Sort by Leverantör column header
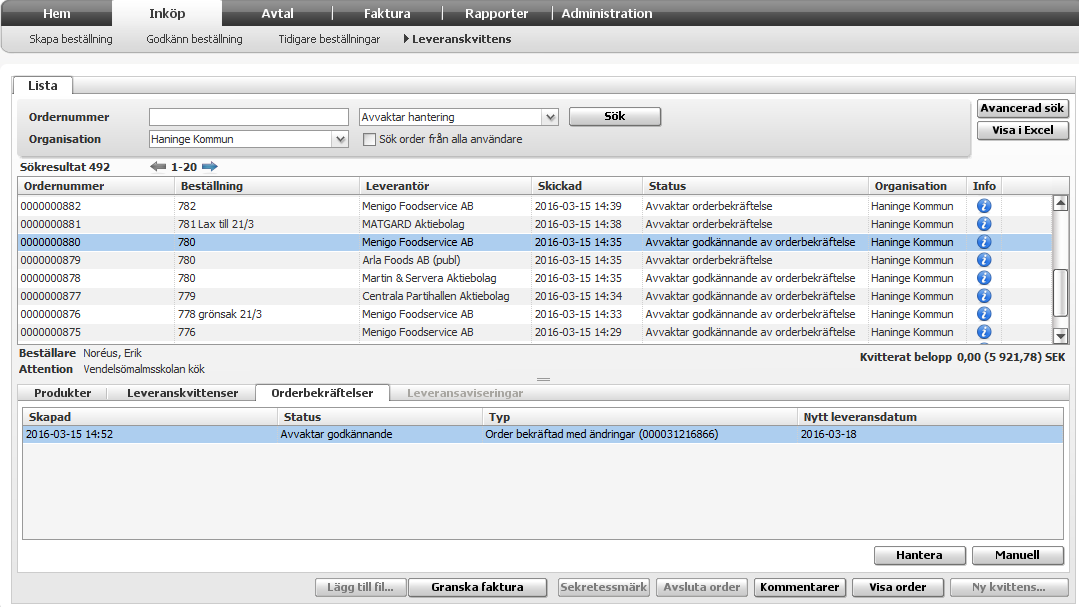Viewport: 1079px width, 607px height. [x=445, y=186]
